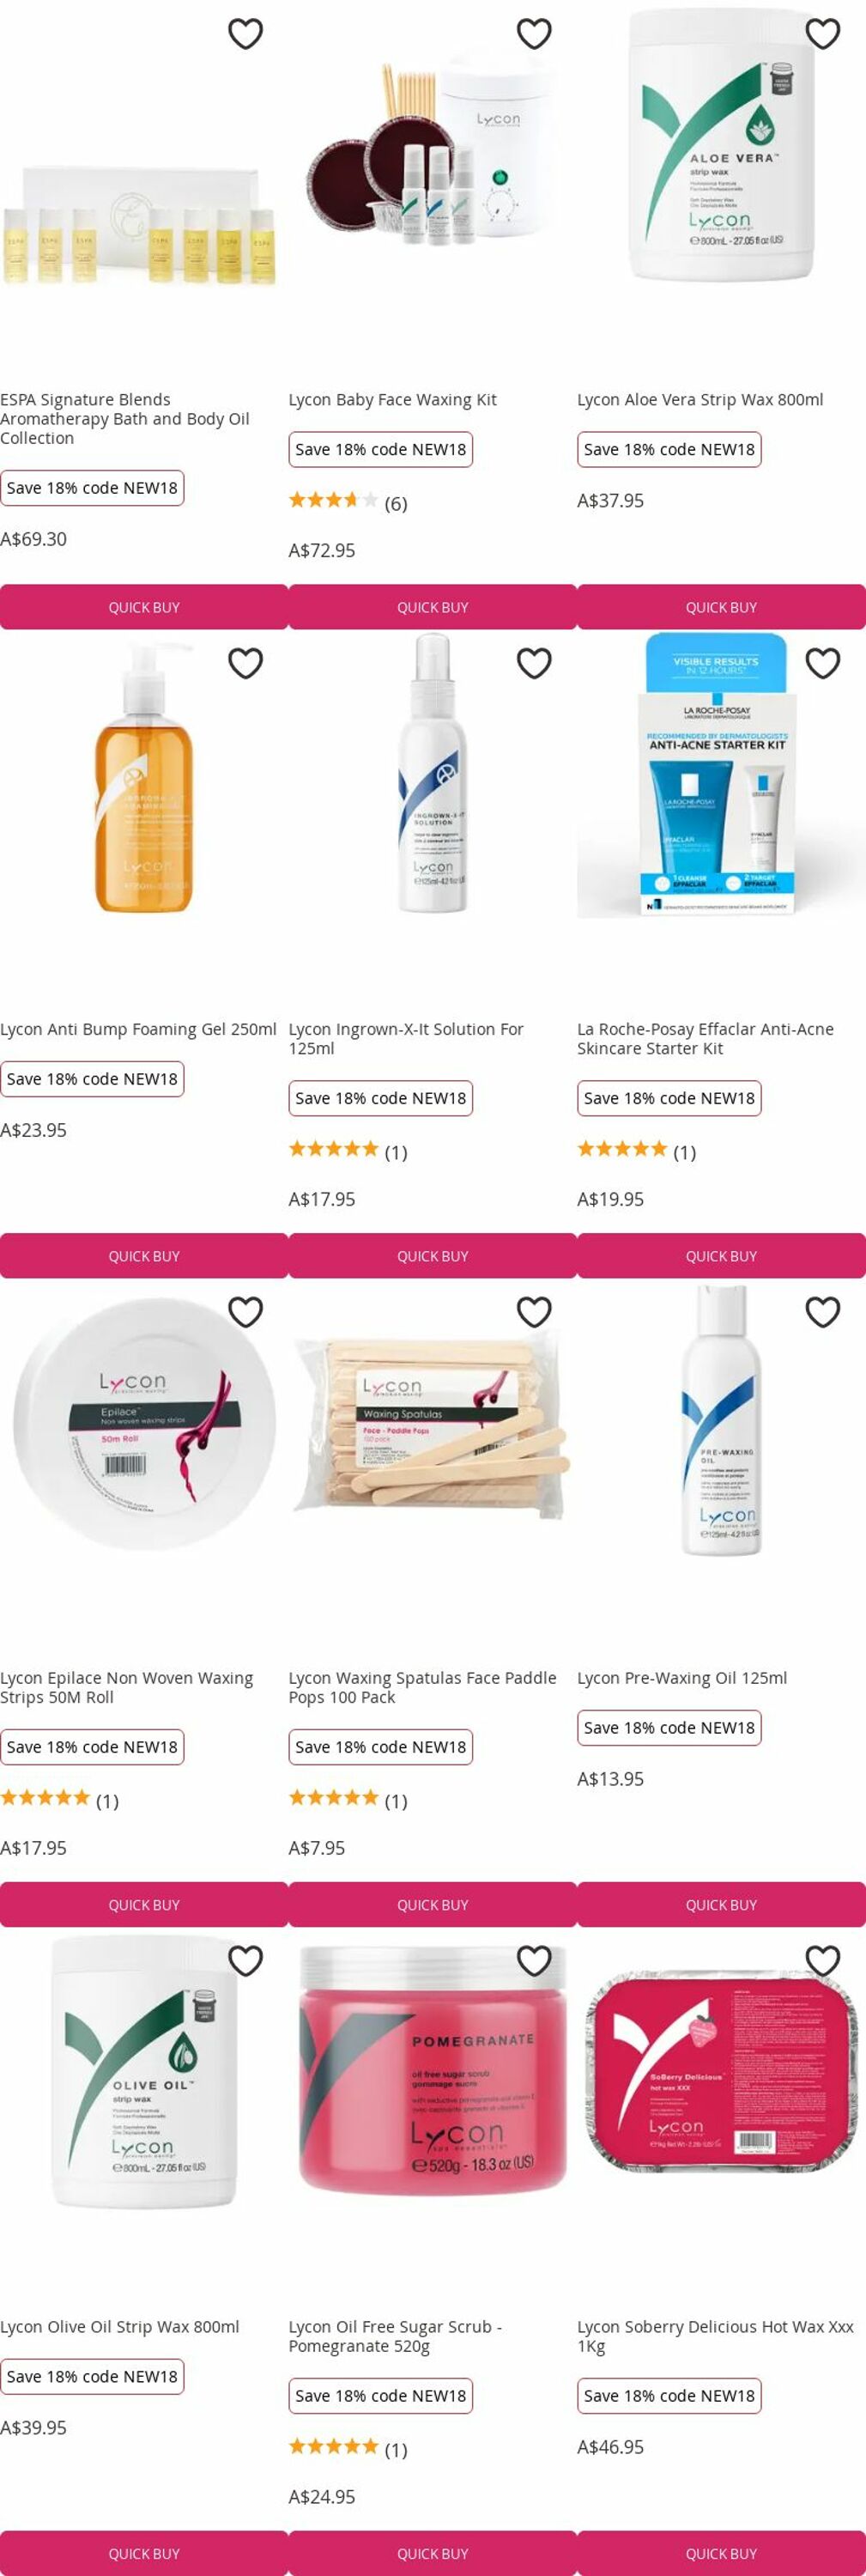Toggle wishlist heart on Lycon Pre-Waxing Oil
This screenshot has height=2576, width=866.
(822, 1312)
